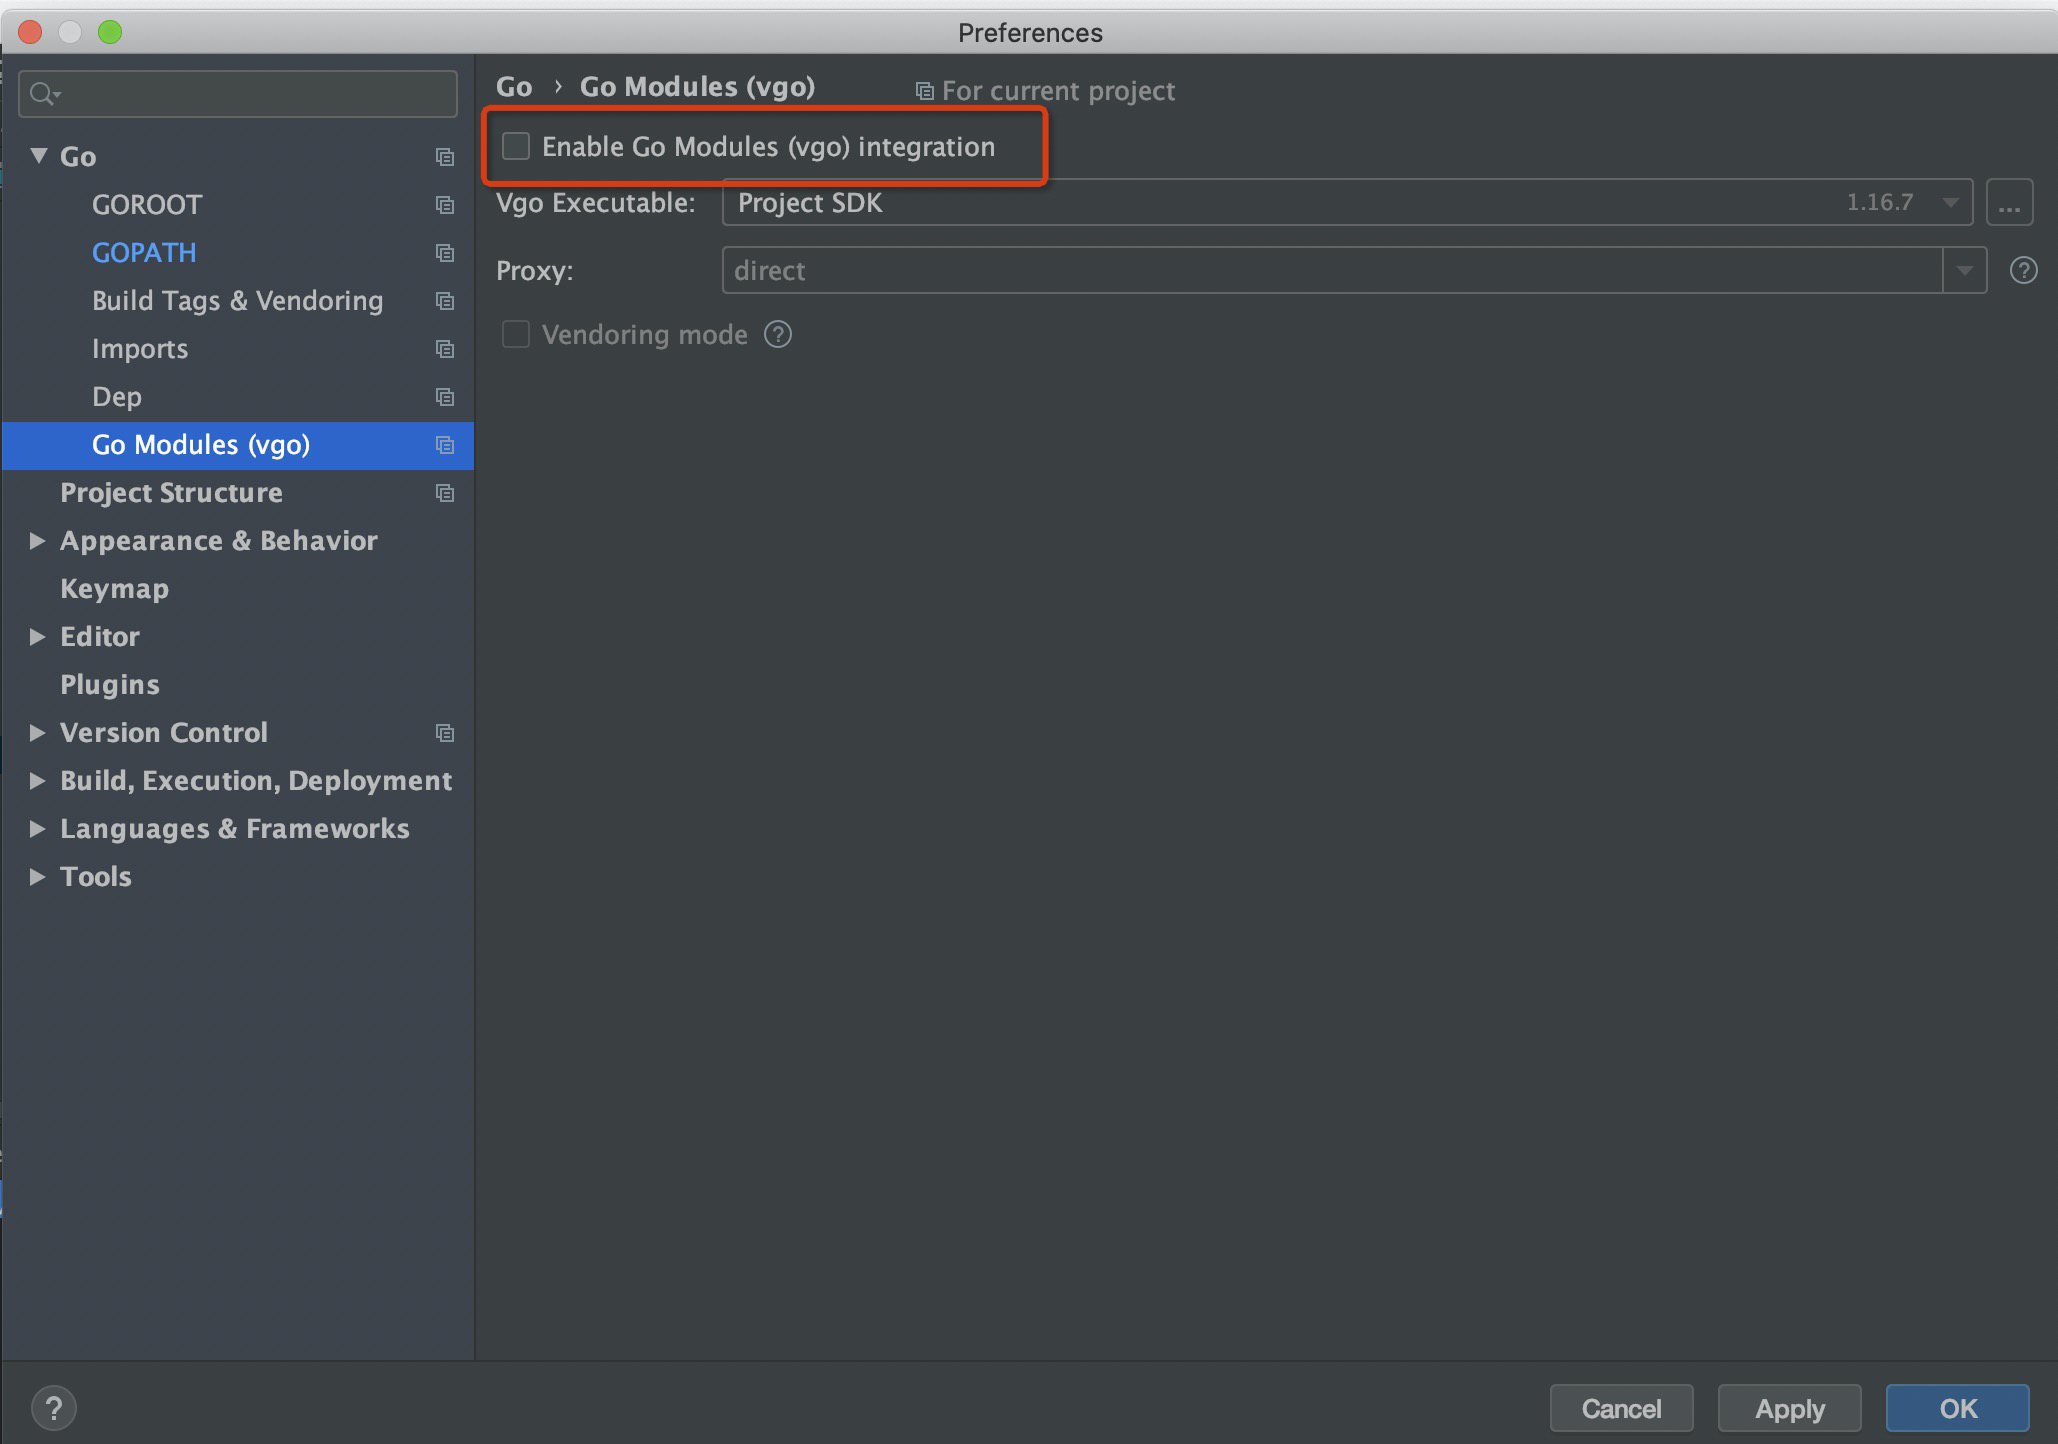Click the project-level icon next to GOROOT
The width and height of the screenshot is (2058, 1444).
445,205
